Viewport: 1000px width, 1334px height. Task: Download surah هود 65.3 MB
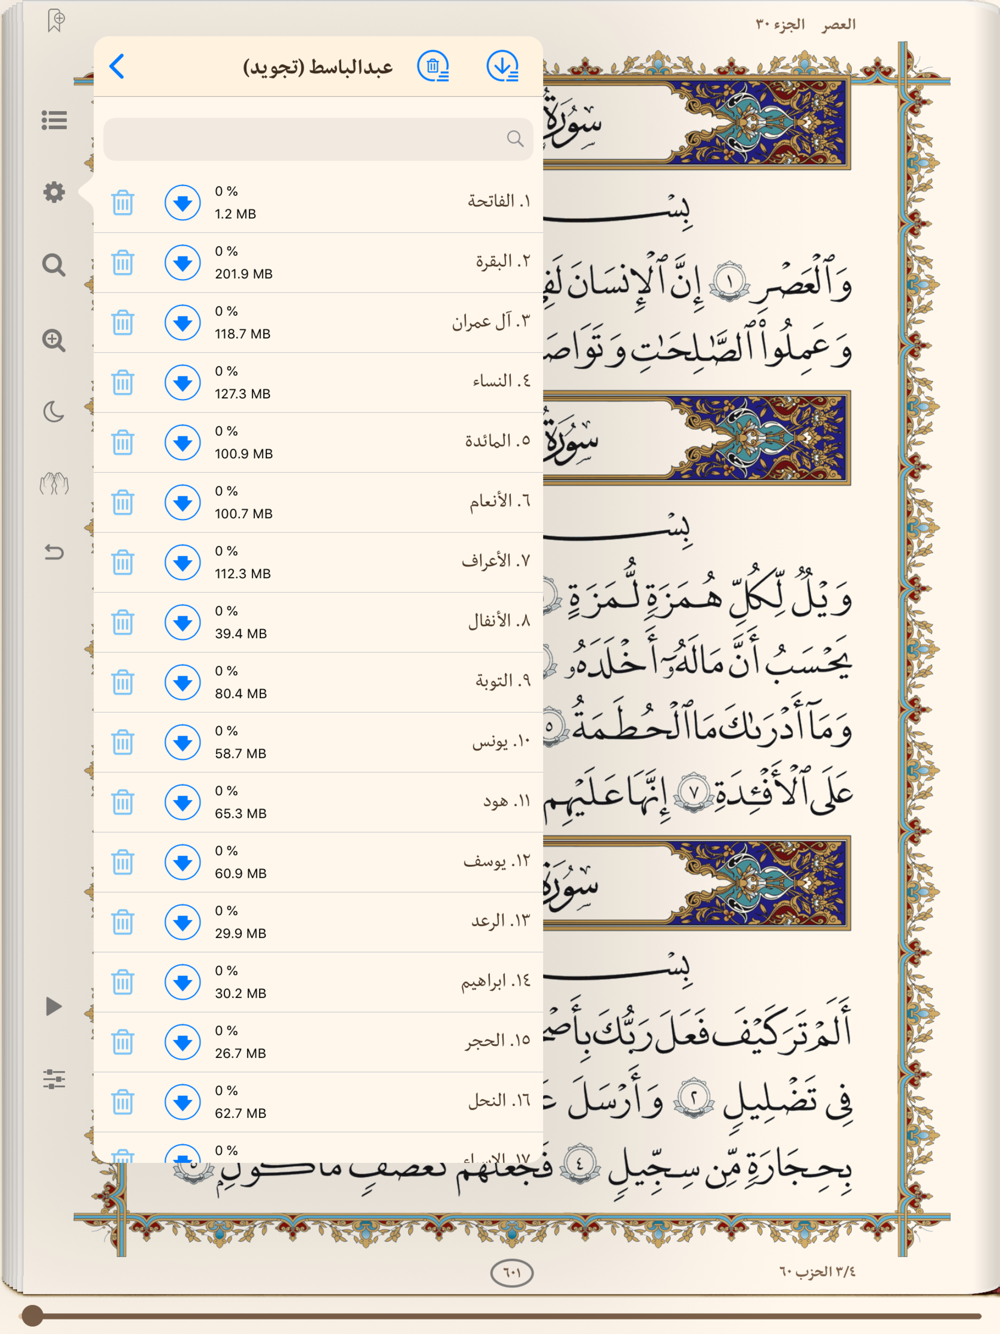pyautogui.click(x=182, y=803)
